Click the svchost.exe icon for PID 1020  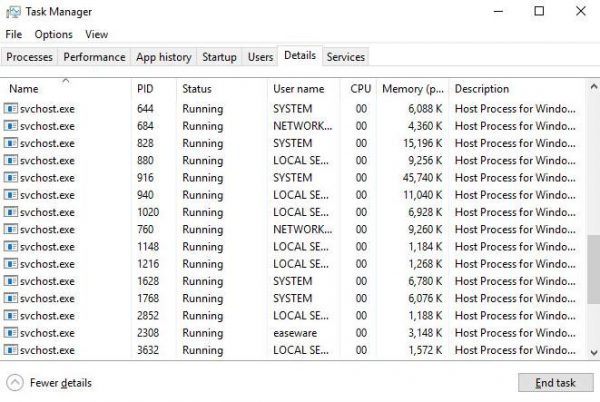(12, 212)
